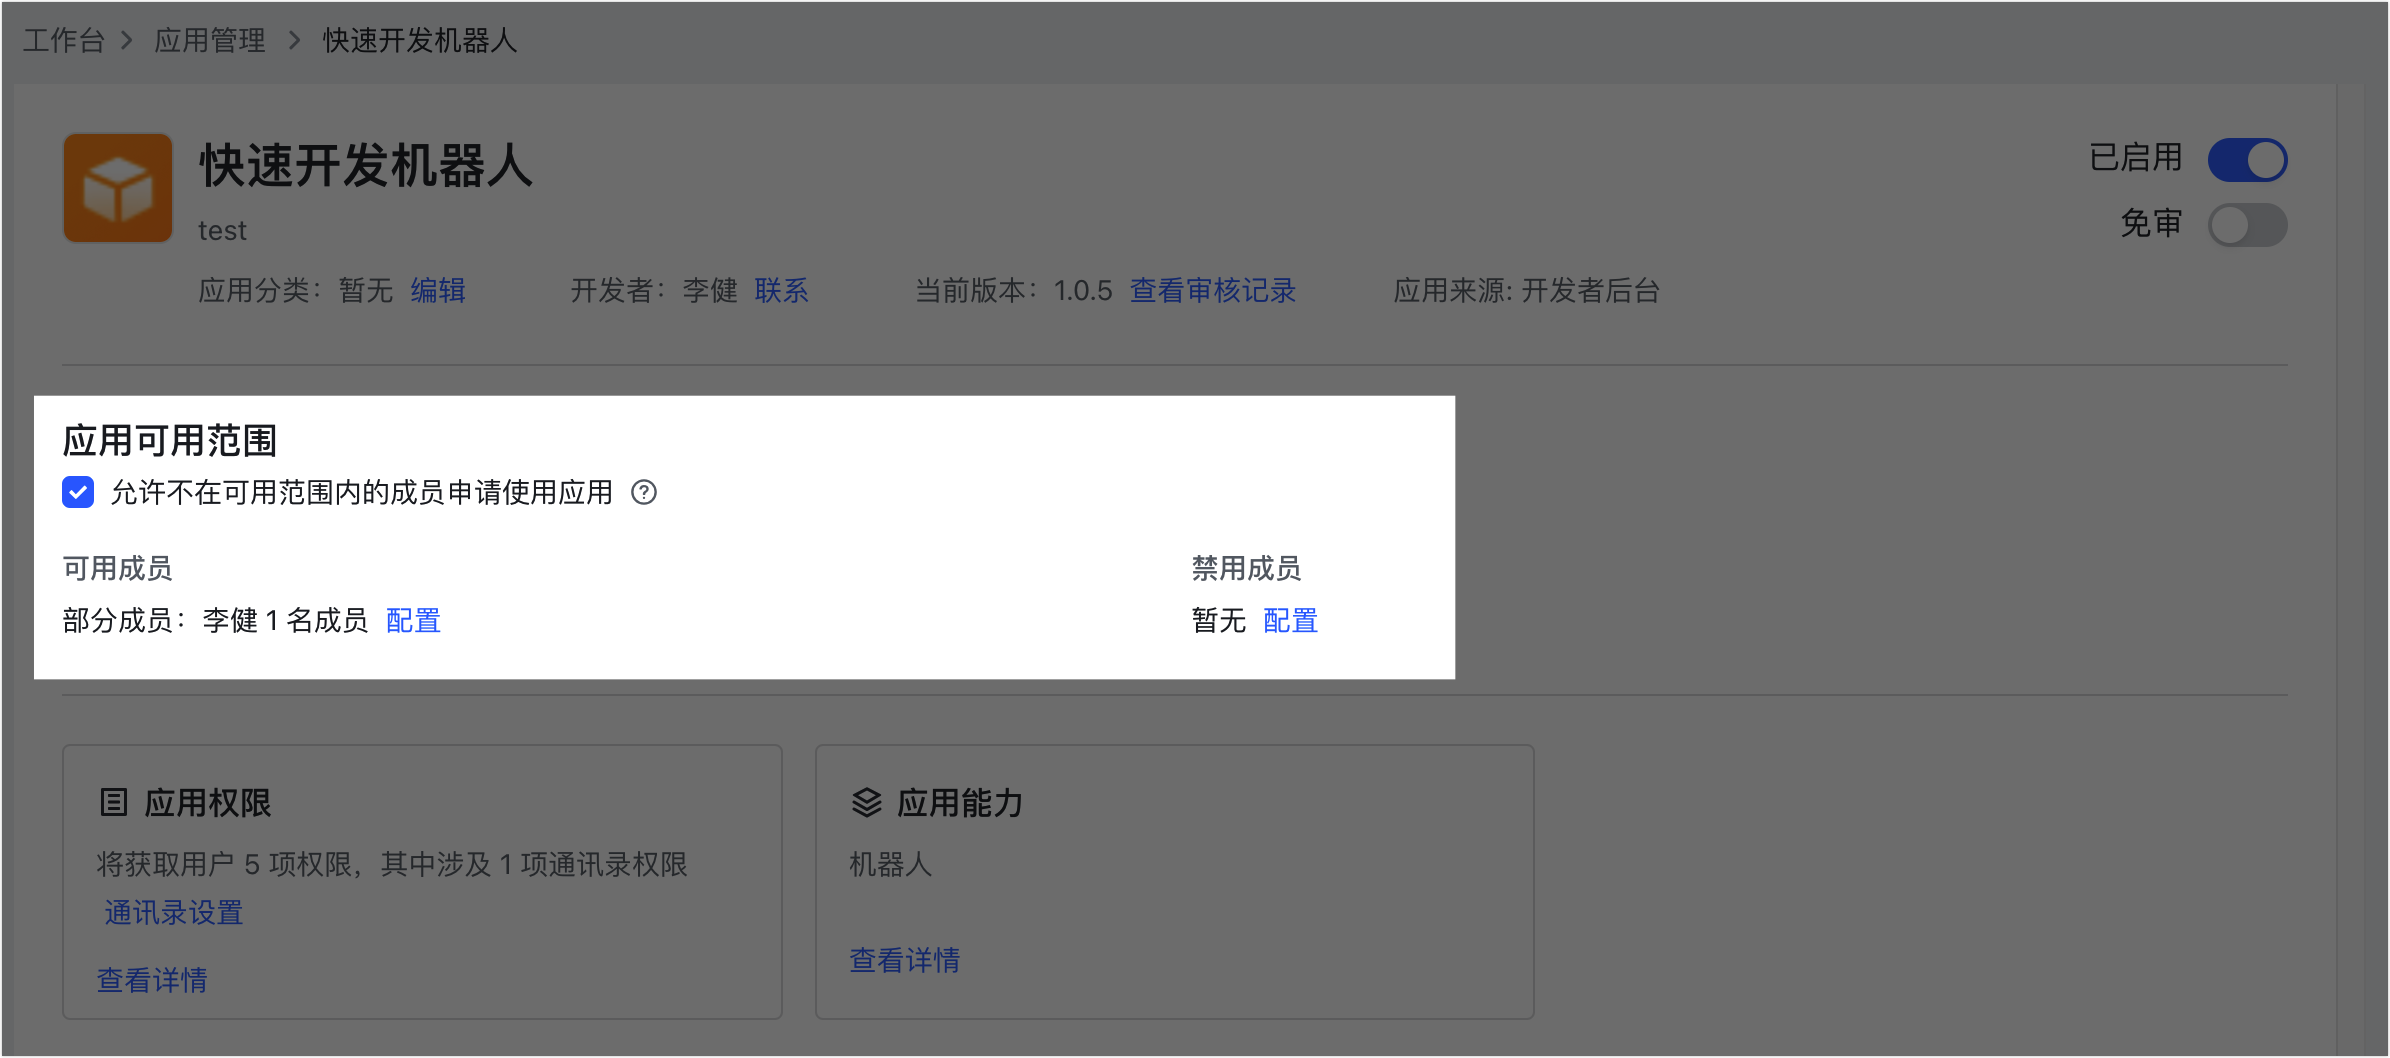Turn on the 免审 toggle

pyautogui.click(x=2247, y=225)
